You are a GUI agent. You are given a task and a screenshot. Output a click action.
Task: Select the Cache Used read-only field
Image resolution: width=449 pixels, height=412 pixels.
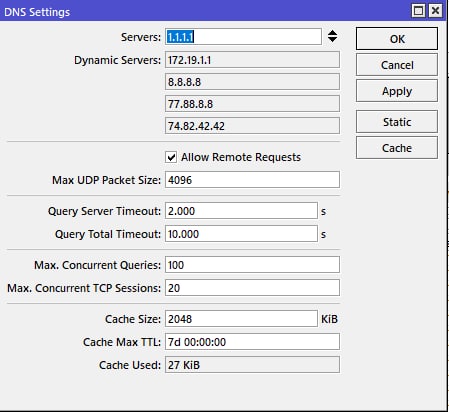(252, 365)
